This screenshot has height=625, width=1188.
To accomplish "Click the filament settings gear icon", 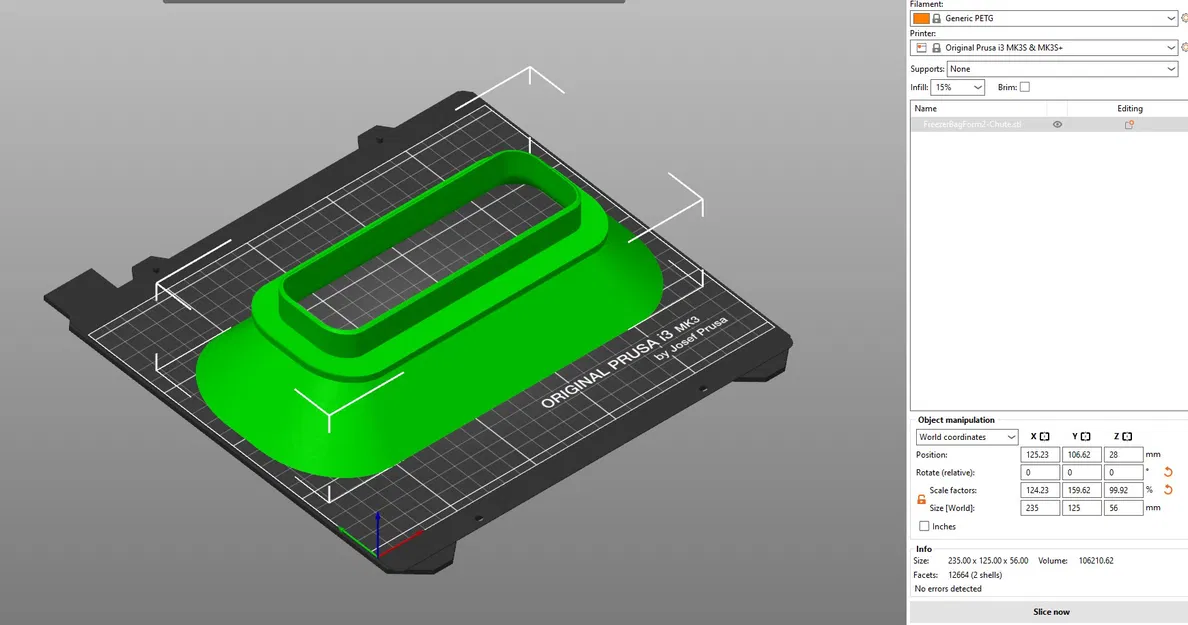I will click(x=1184, y=18).
